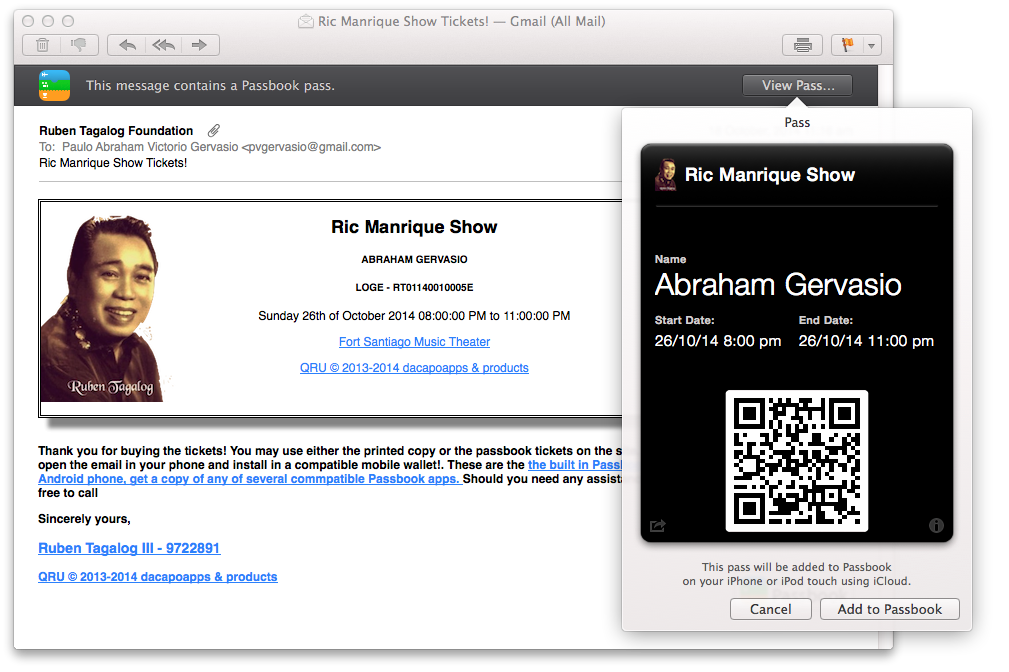The height and width of the screenshot is (672, 1009).
Task: Click the Ric Manrique Show pass title
Action: click(770, 175)
